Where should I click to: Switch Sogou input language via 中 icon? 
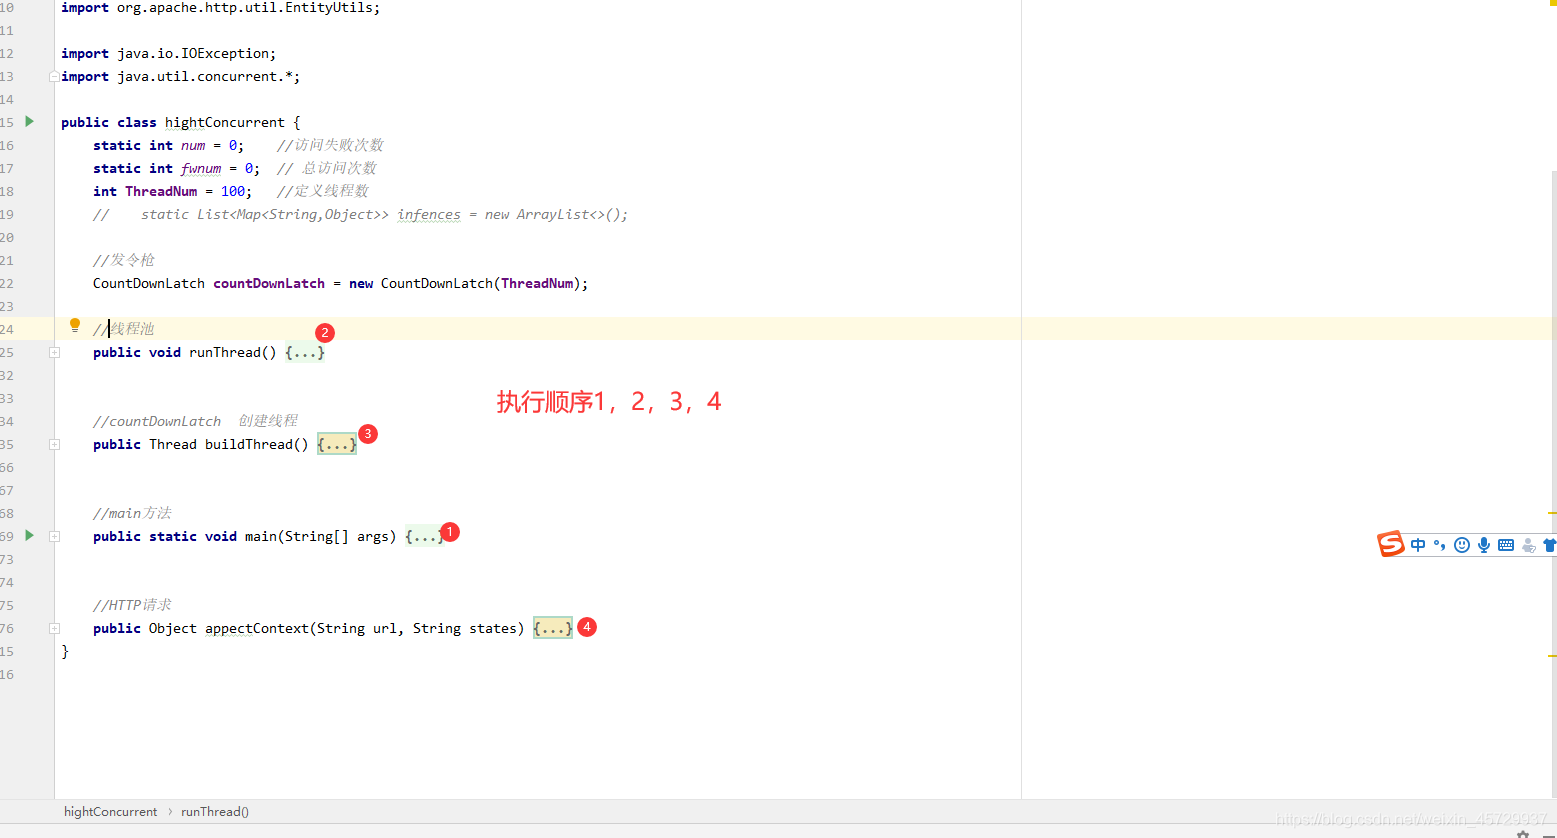click(1418, 545)
